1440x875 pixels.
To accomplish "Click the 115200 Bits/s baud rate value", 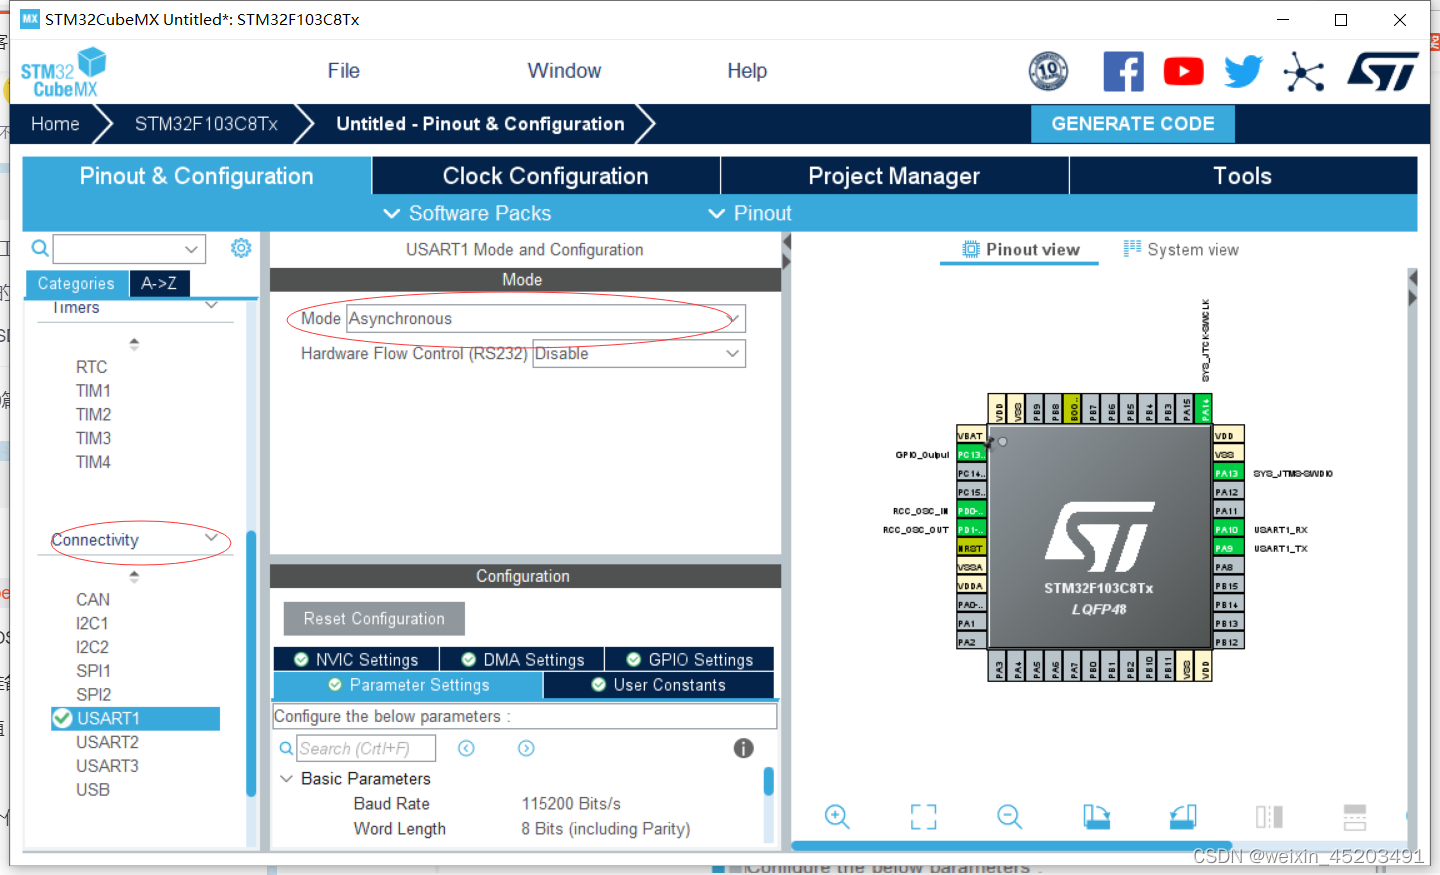I will click(x=571, y=804).
